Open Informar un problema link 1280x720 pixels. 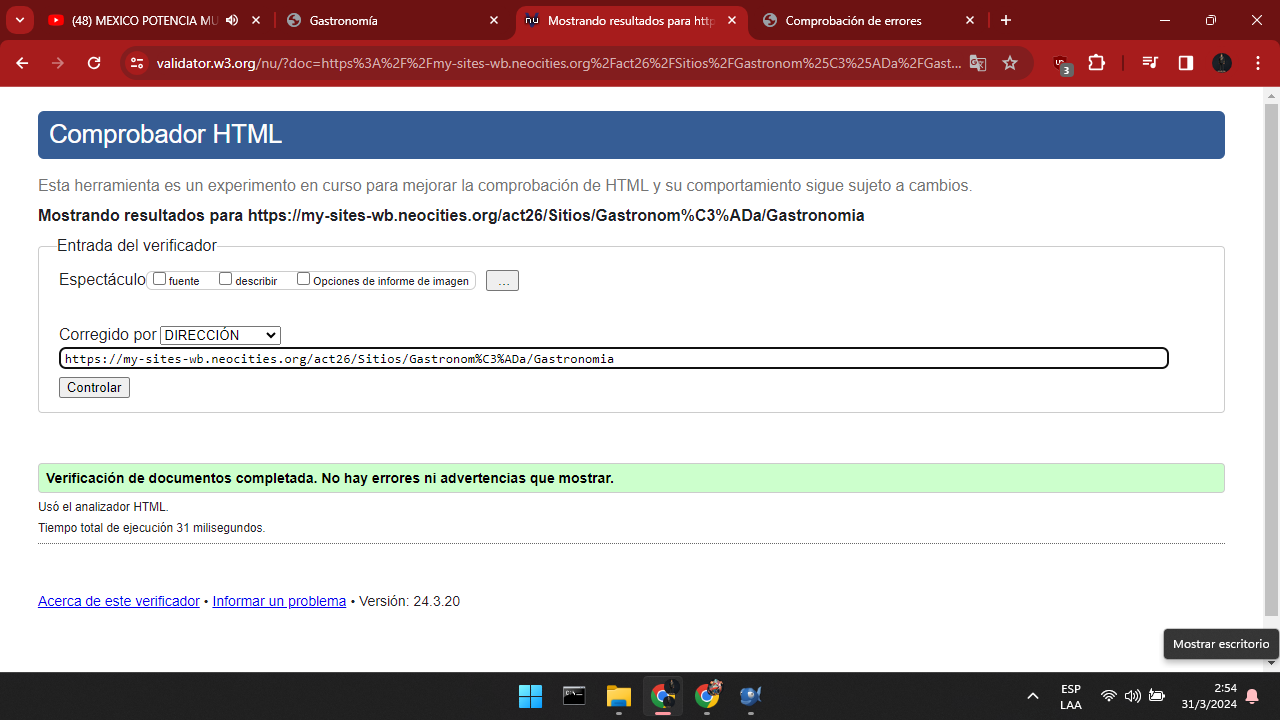tap(279, 601)
